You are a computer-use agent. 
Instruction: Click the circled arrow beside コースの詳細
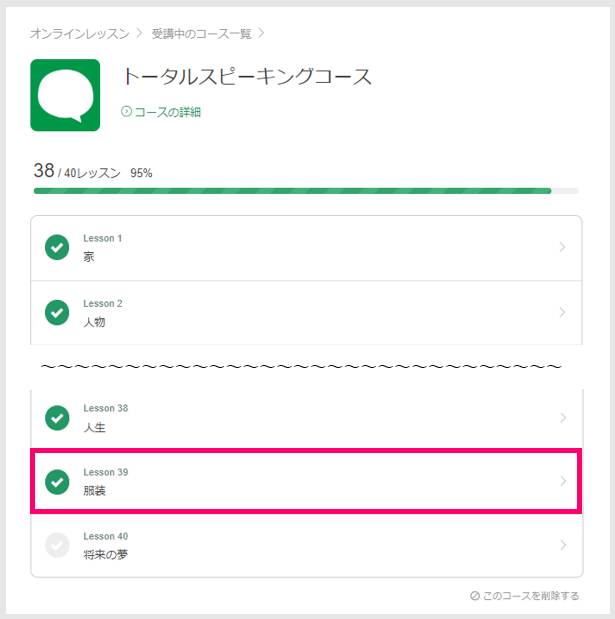click(x=126, y=112)
